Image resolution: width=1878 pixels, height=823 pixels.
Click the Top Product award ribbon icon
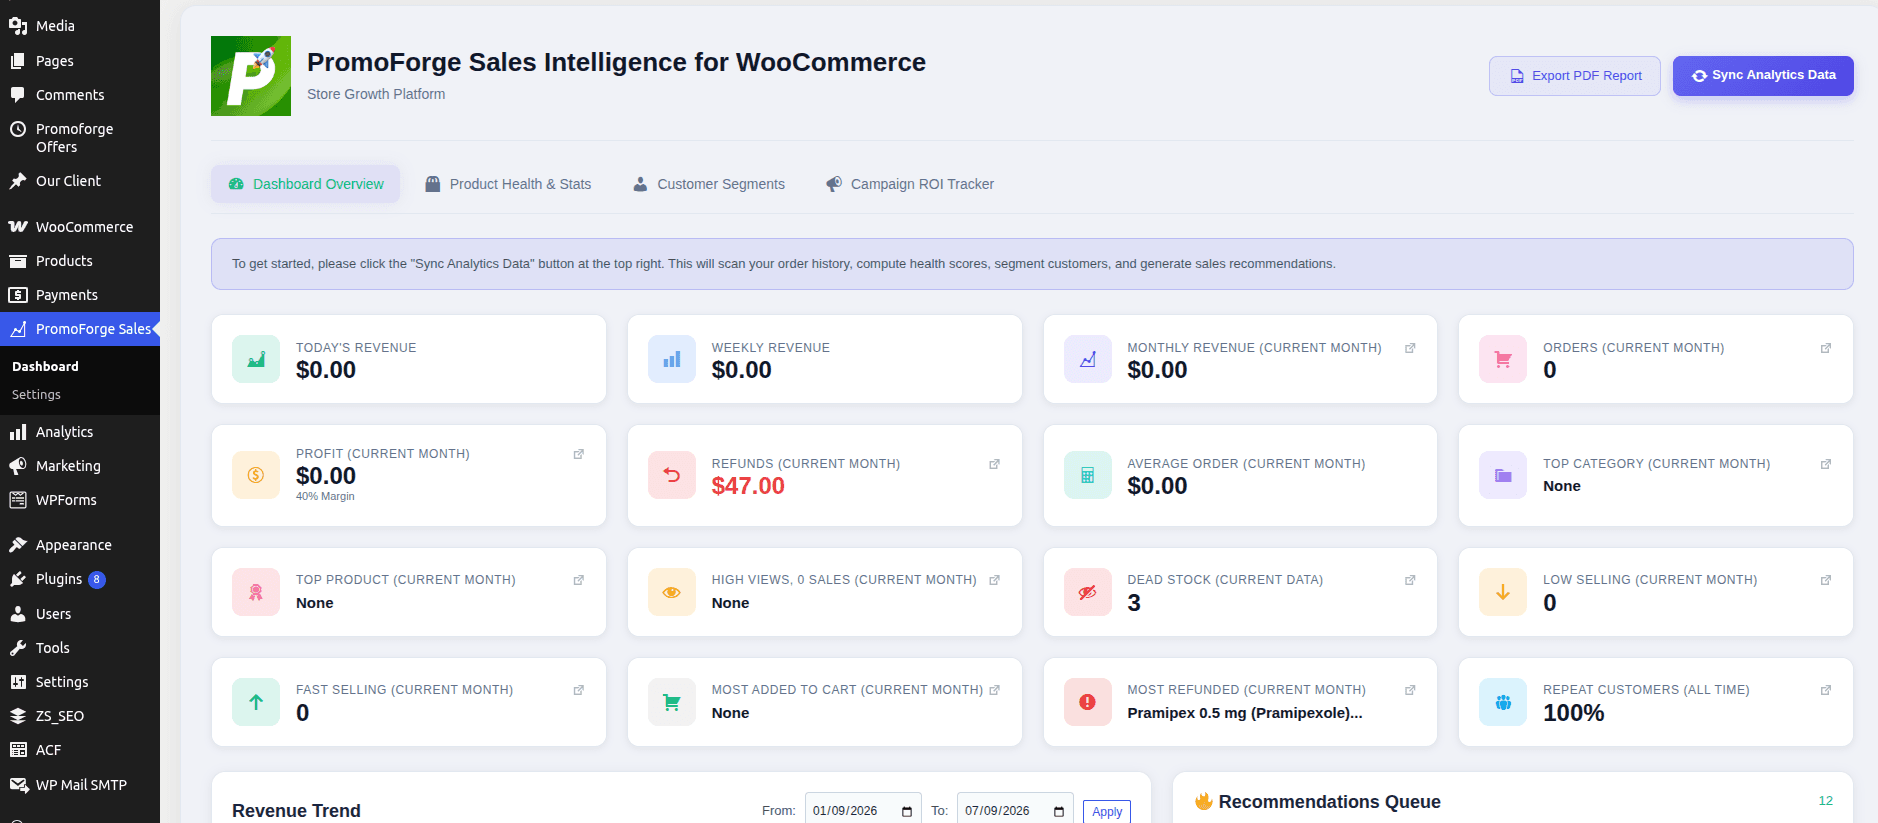coord(256,592)
